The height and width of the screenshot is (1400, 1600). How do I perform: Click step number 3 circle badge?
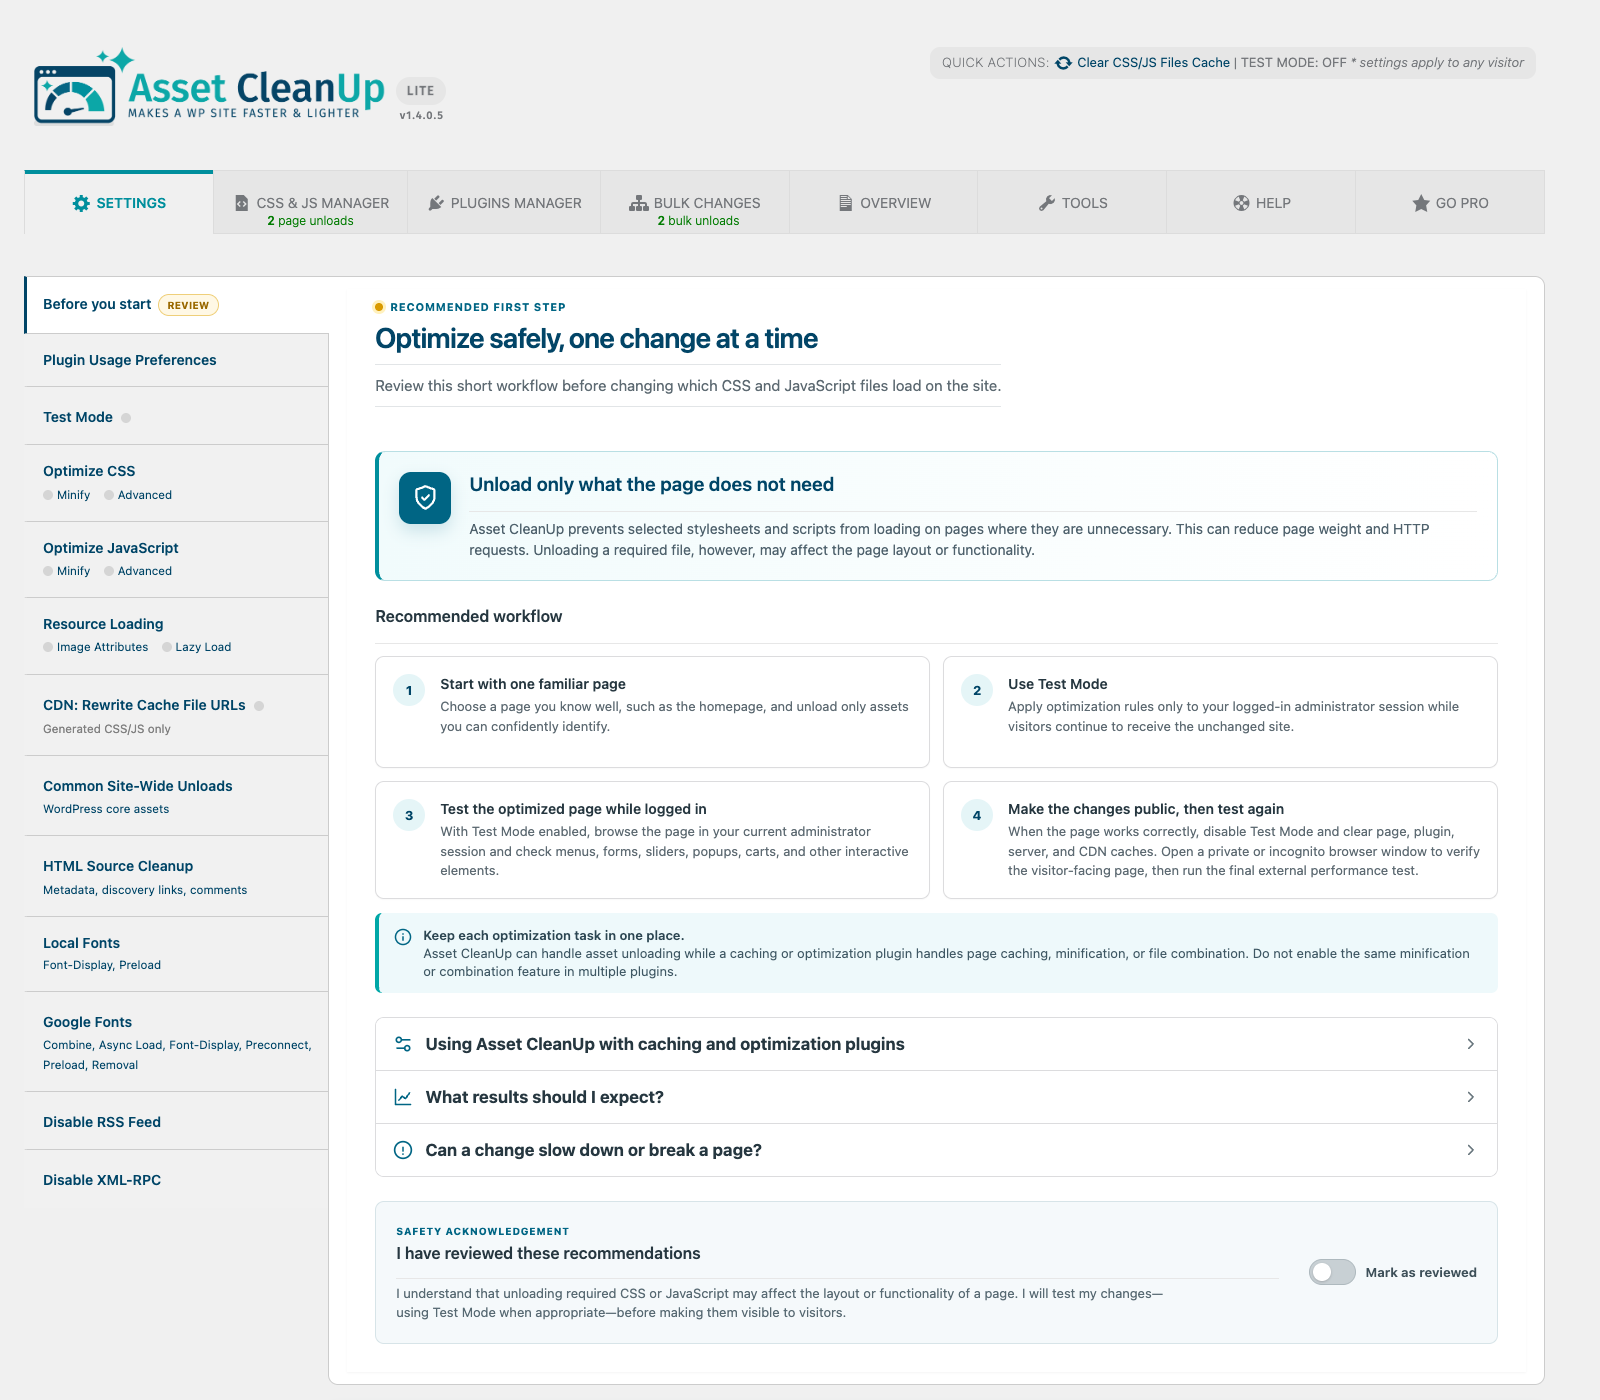click(x=409, y=815)
